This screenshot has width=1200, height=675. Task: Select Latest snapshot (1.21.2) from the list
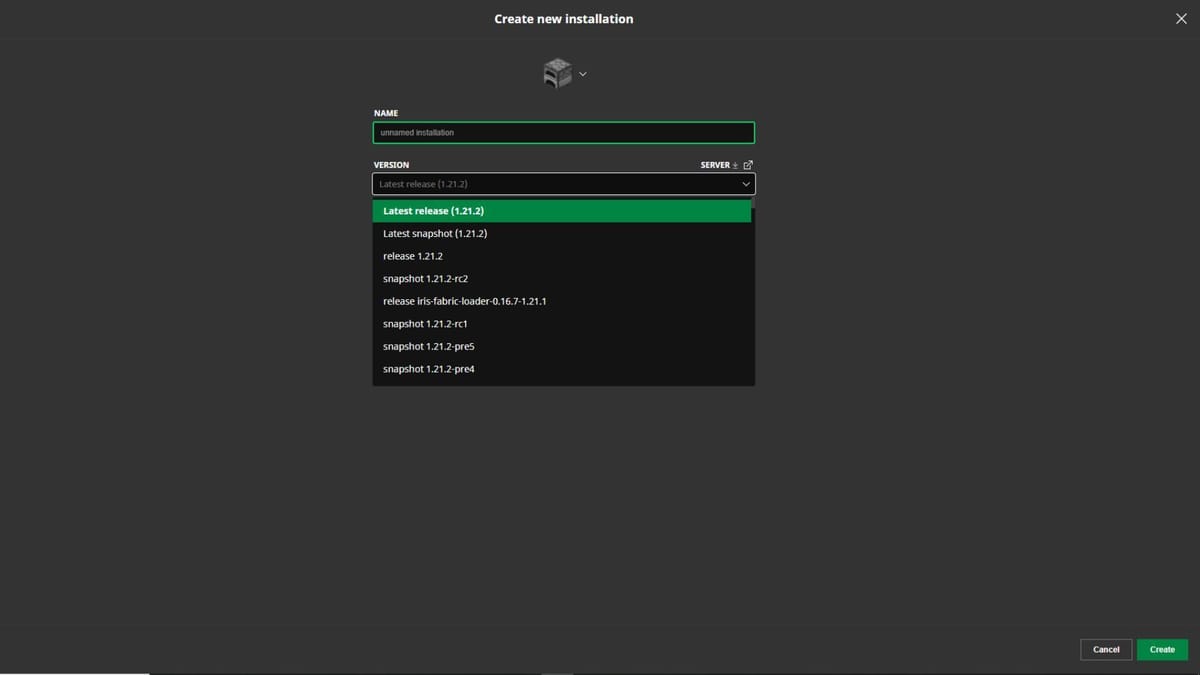[563, 233]
